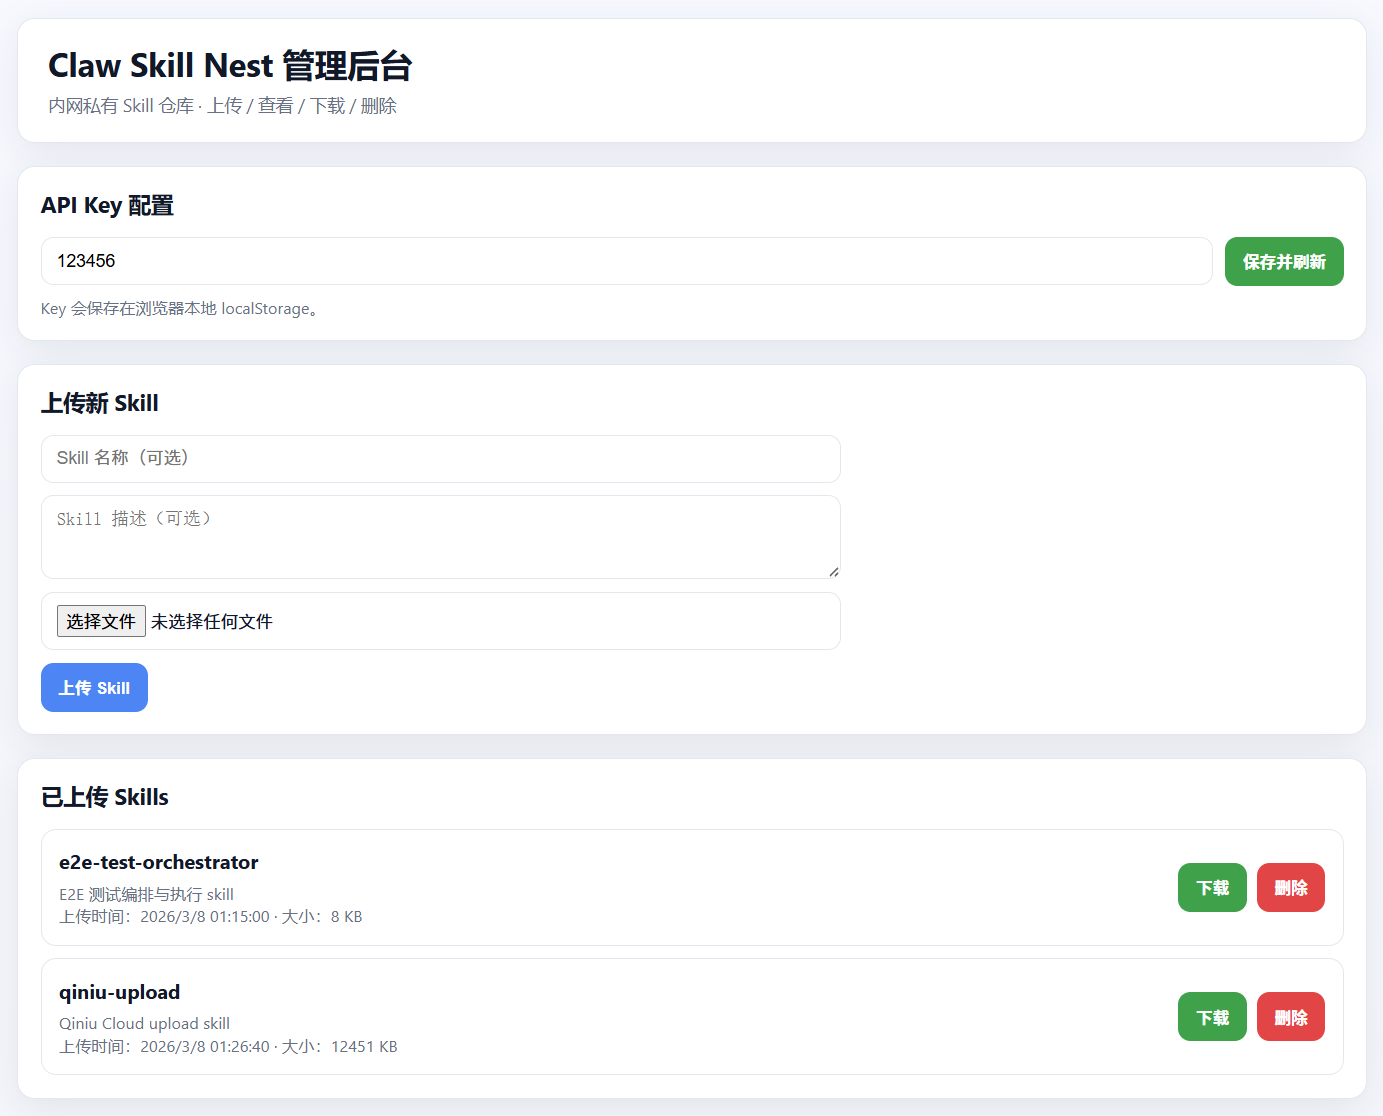Download the qiniu-upload skill

coord(1212,1017)
